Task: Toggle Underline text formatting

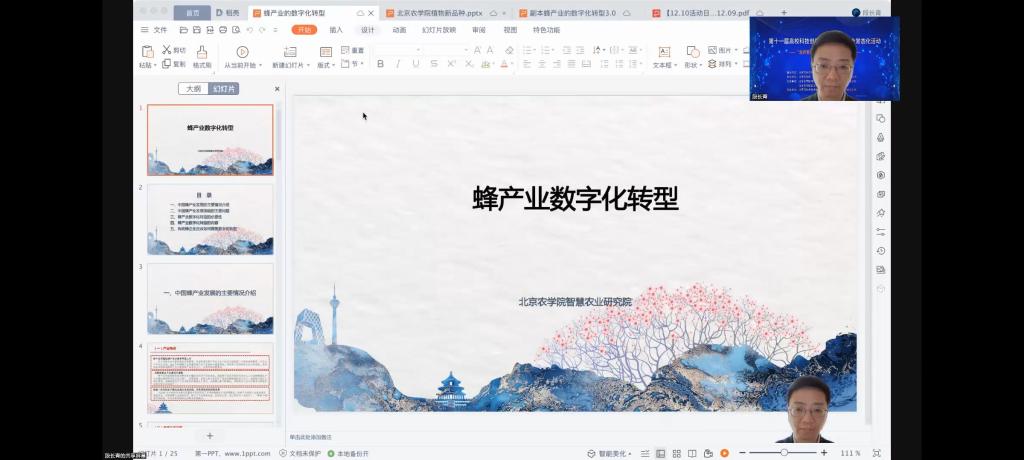Action: 416,64
